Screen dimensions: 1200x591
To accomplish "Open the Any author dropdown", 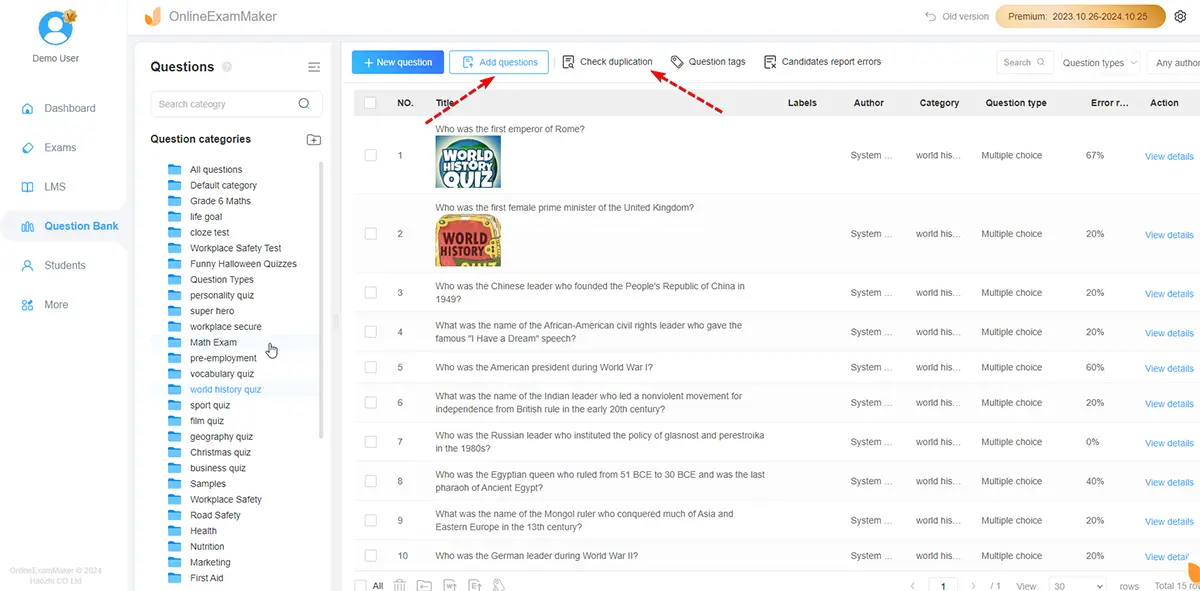I will 1175,63.
